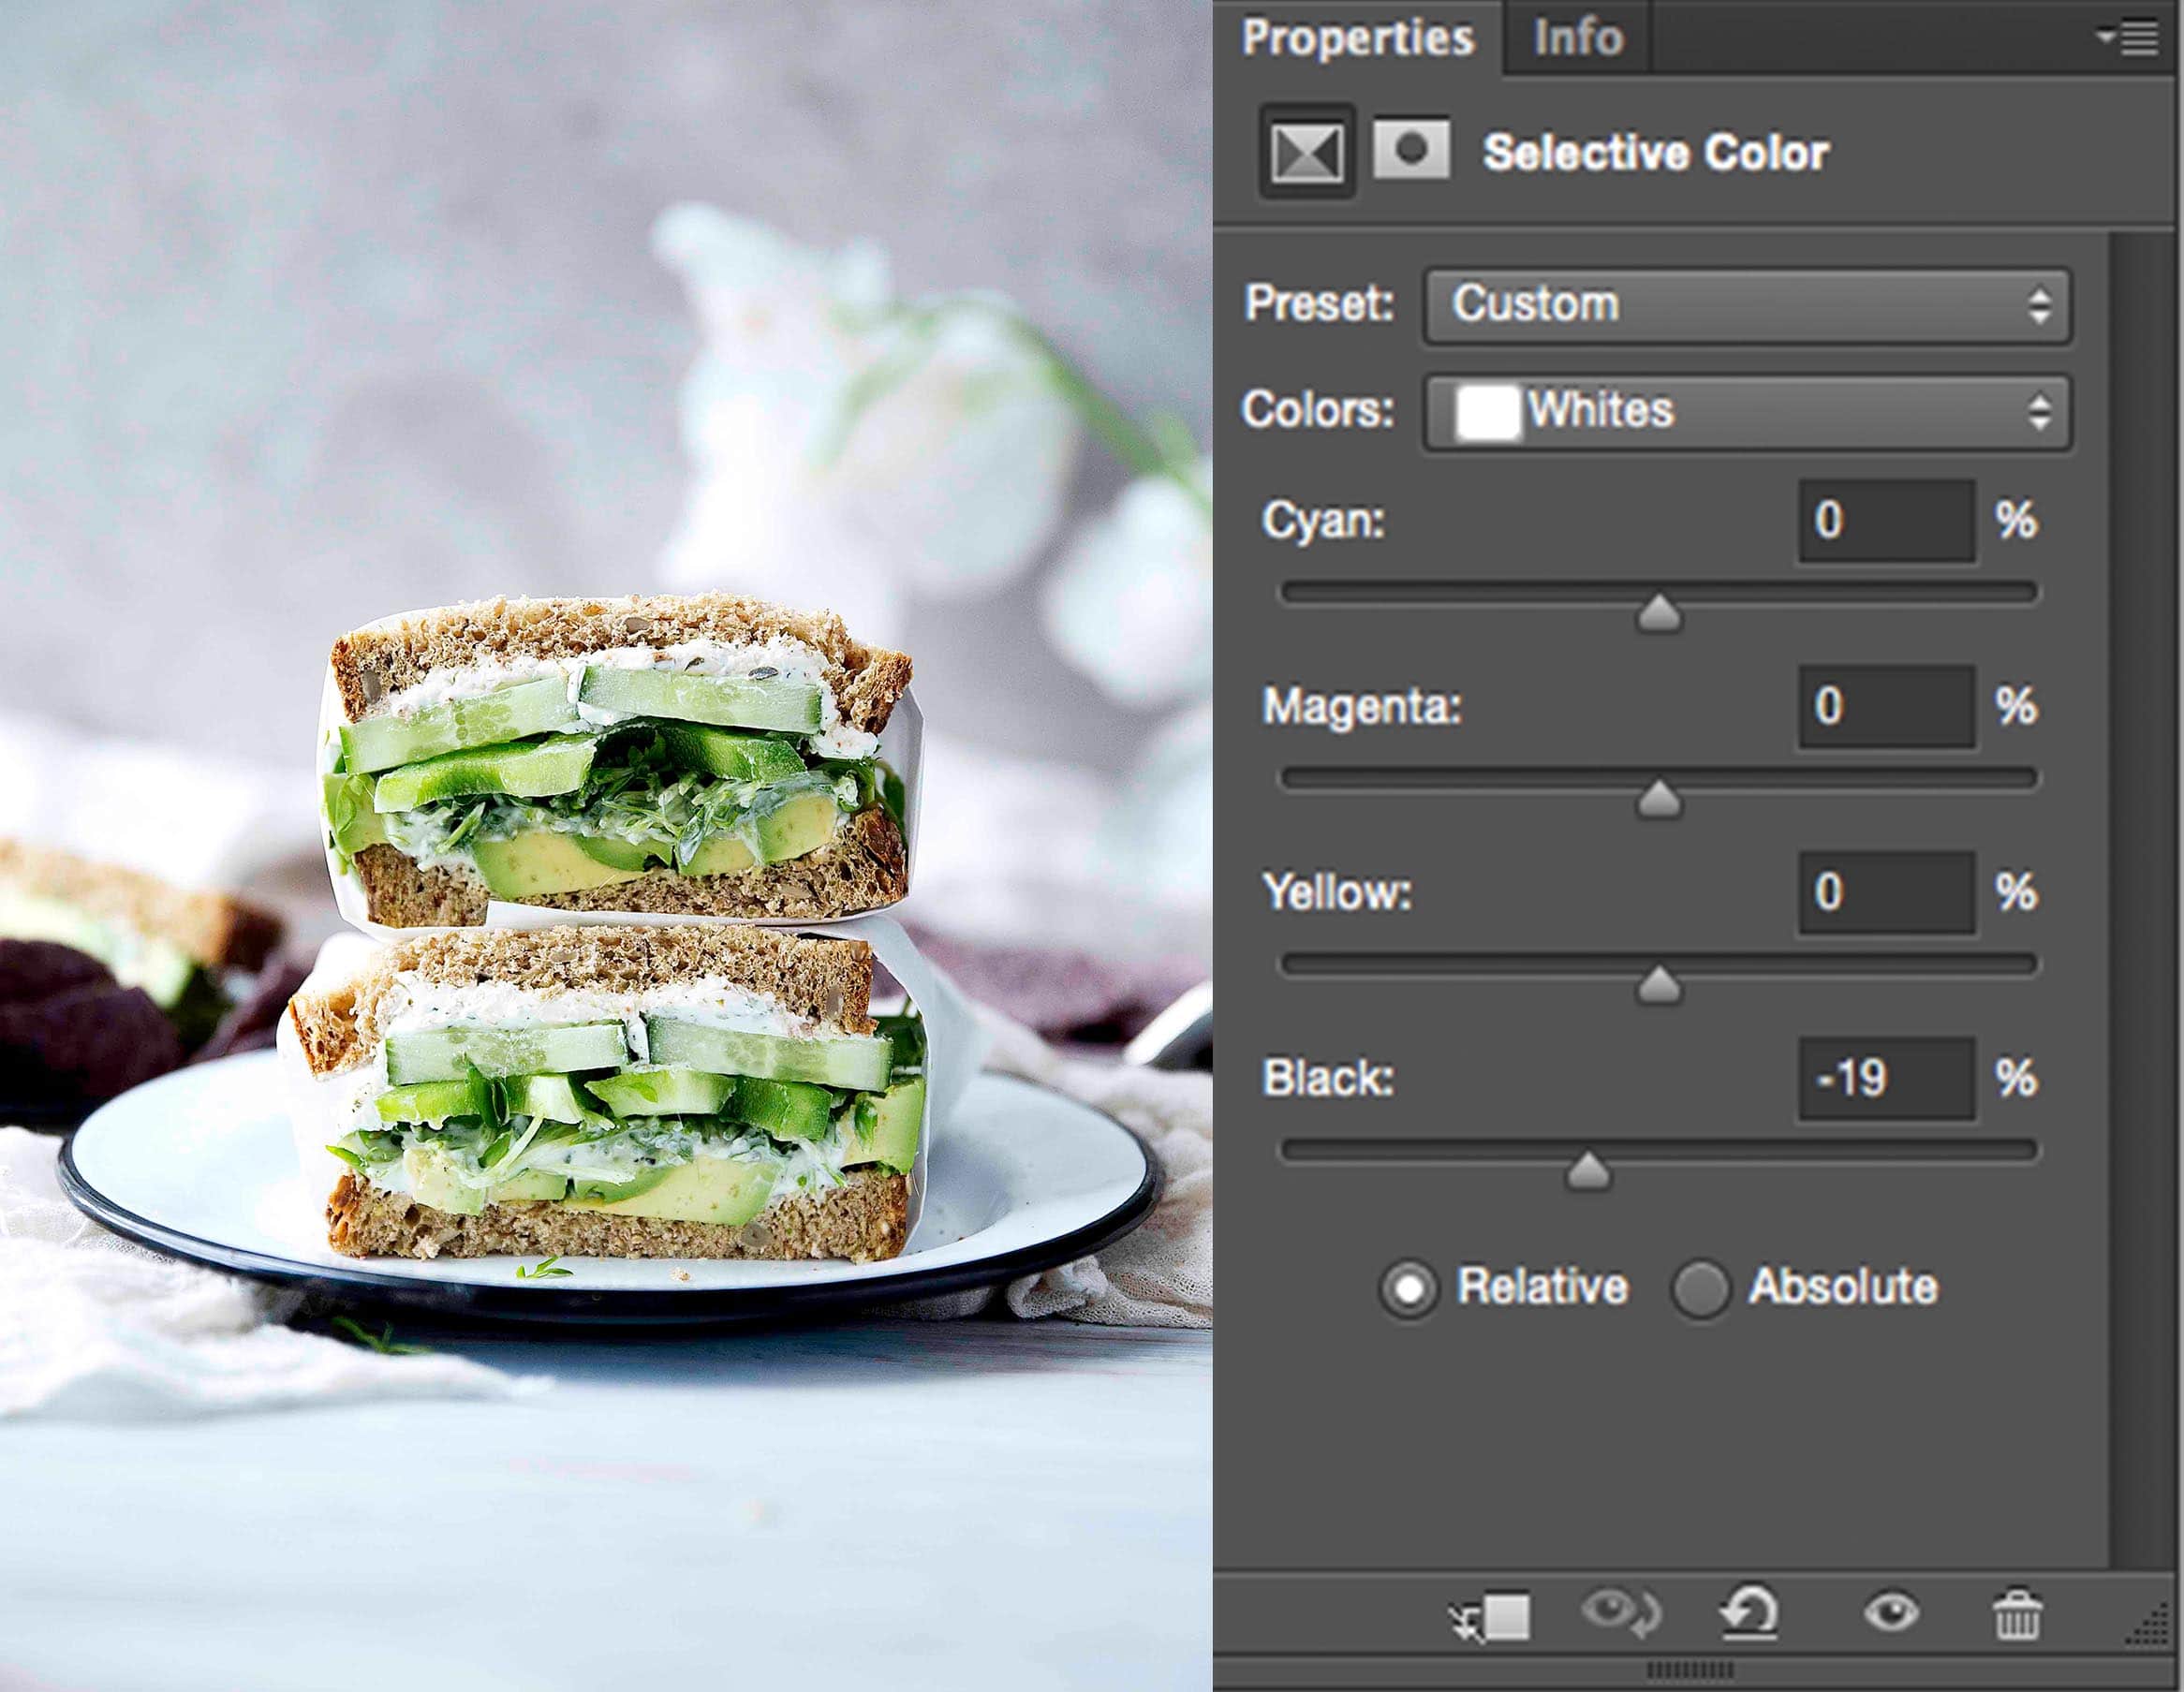The height and width of the screenshot is (1692, 2184).
Task: Reset adjustment to defaults icon
Action: [x=1749, y=1614]
